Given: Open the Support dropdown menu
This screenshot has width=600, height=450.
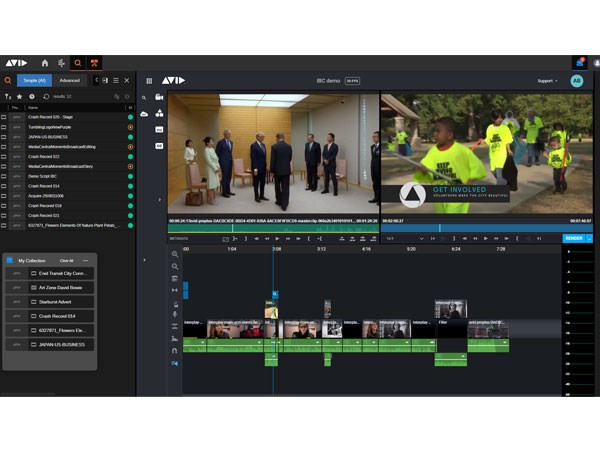Looking at the screenshot, I should 548,80.
